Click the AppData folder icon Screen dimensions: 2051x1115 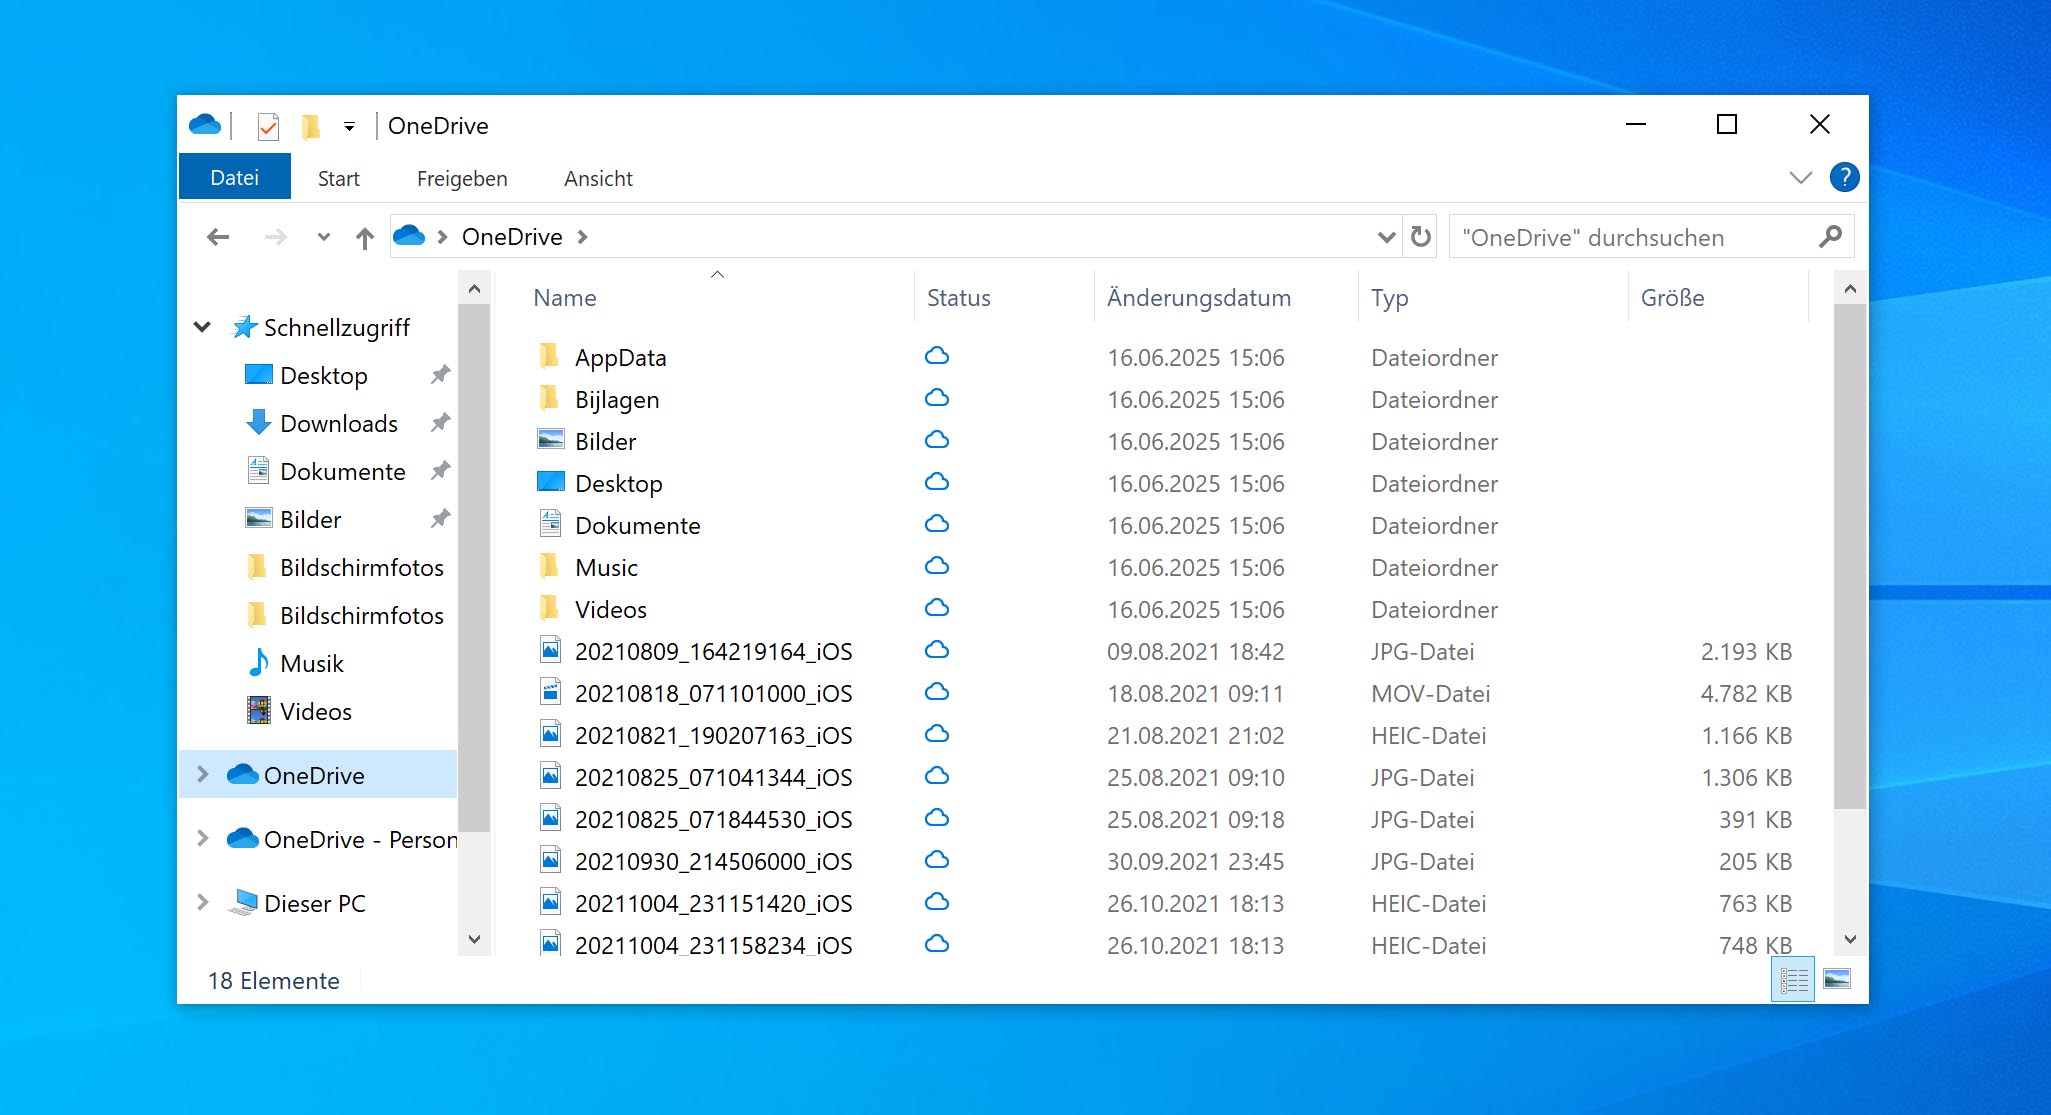(x=549, y=355)
